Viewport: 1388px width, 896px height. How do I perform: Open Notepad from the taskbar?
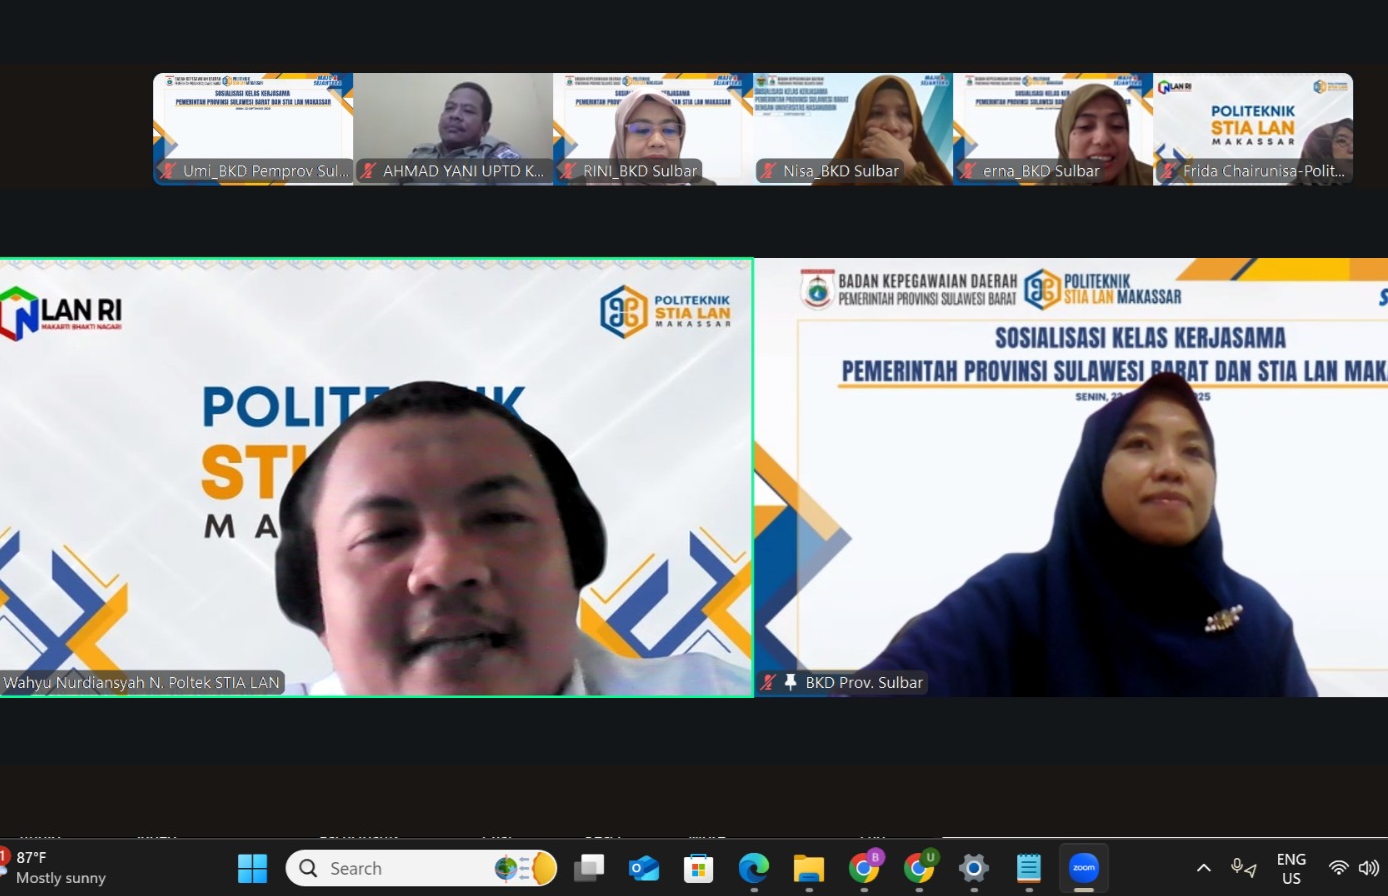click(x=1029, y=868)
